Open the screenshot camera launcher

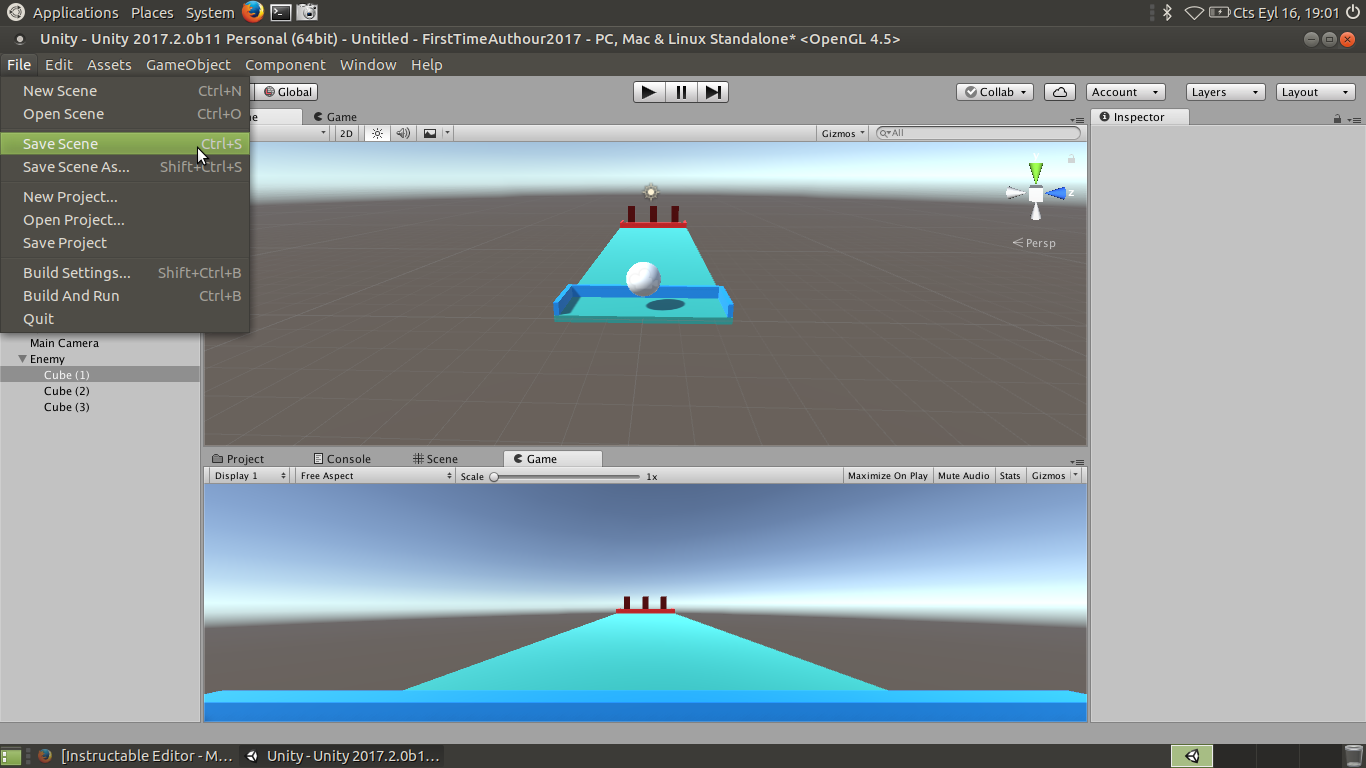coord(308,12)
